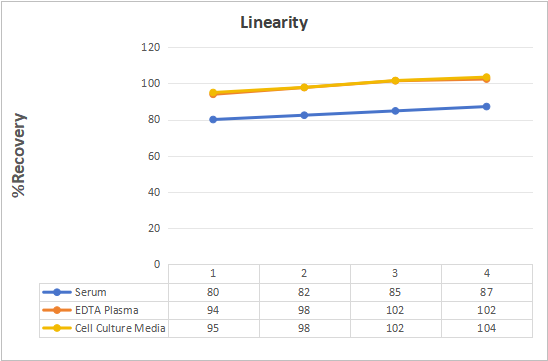Select the Cell Culture Media legend marker

pos(57,328)
